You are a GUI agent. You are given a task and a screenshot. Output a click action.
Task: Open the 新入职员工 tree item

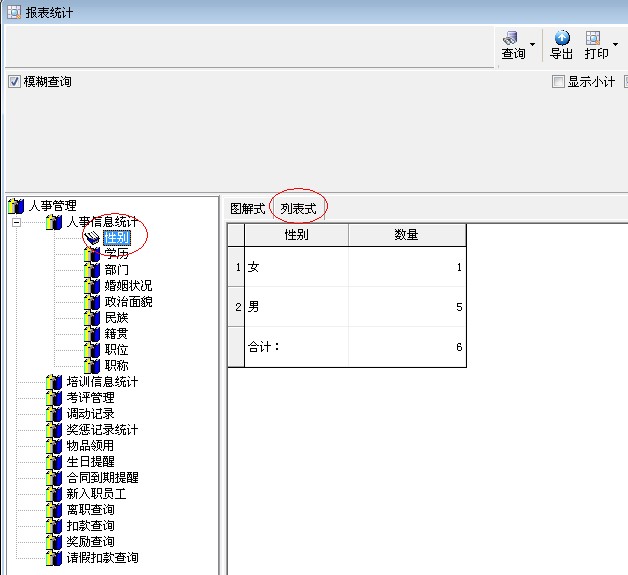tap(97, 494)
